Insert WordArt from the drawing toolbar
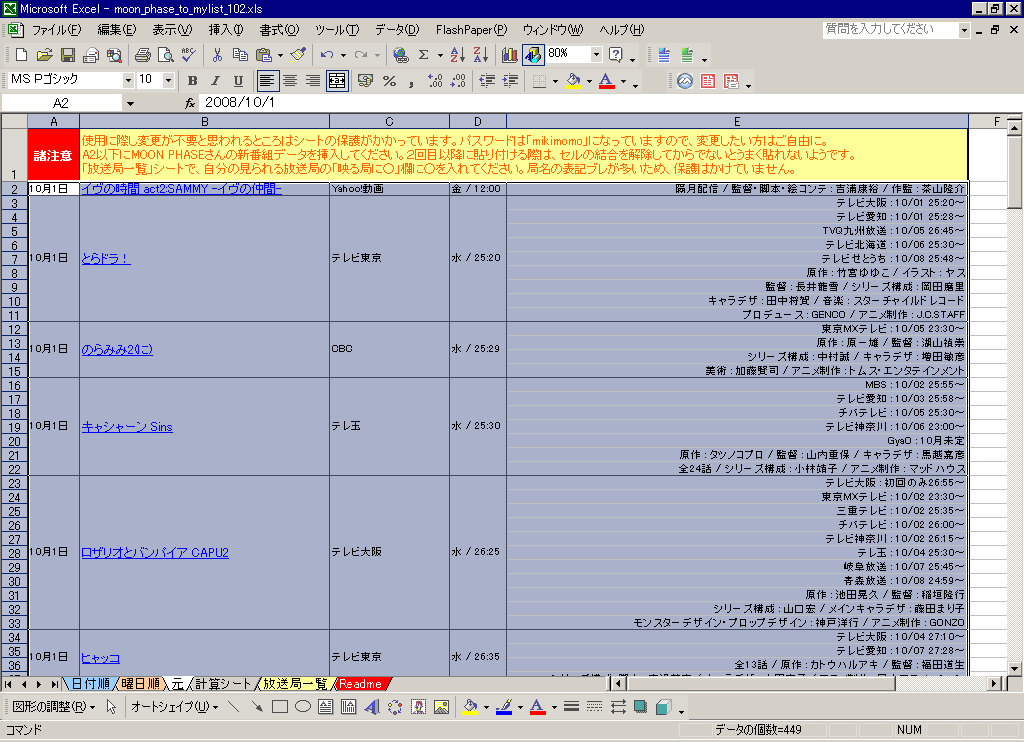 coord(371,707)
